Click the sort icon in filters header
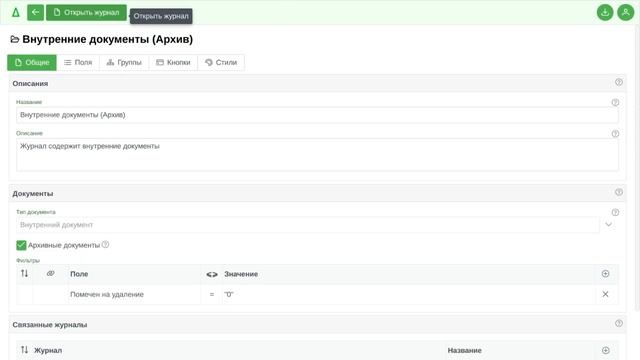This screenshot has width=640, height=360. (x=24, y=273)
